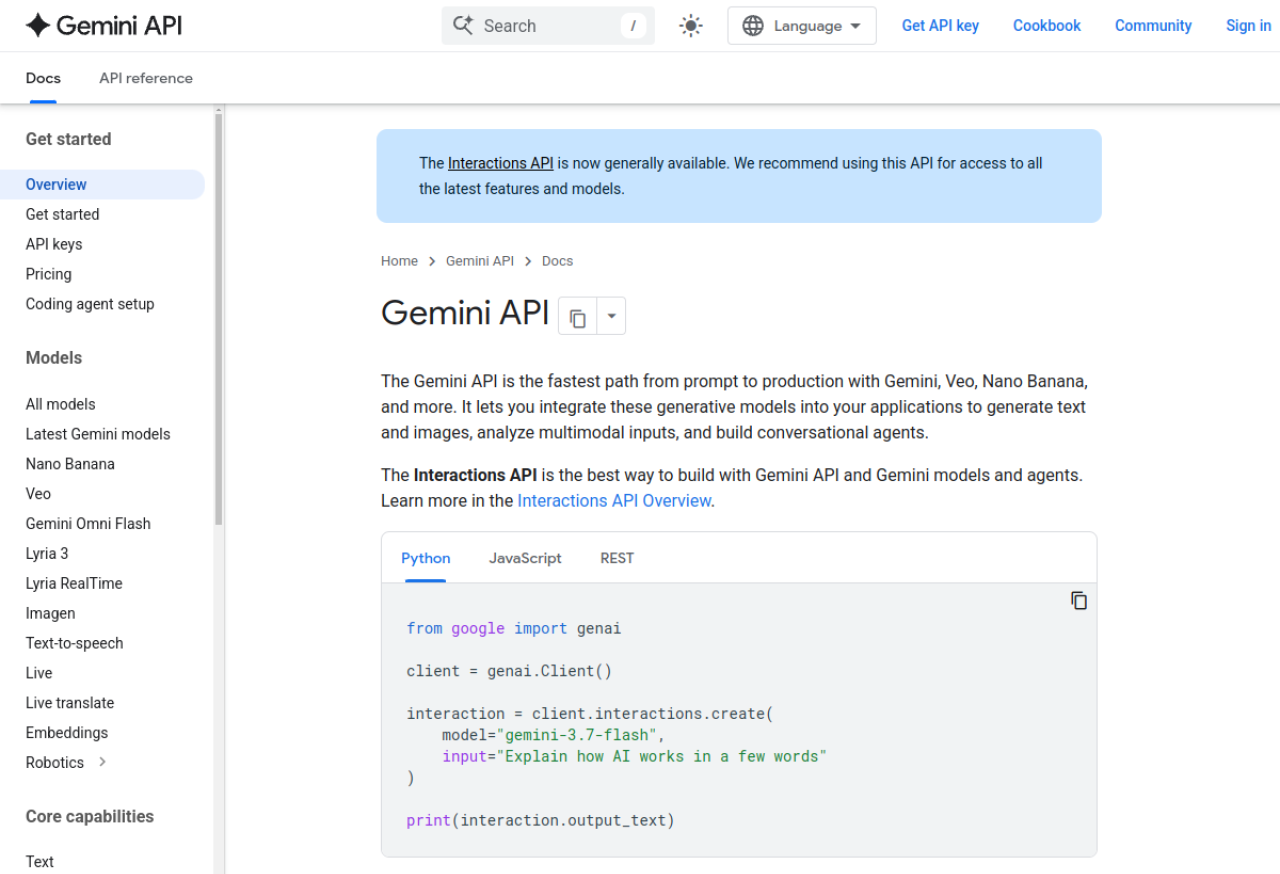Copy the code sample with copy icon
This screenshot has width=1280, height=874.
click(1079, 601)
